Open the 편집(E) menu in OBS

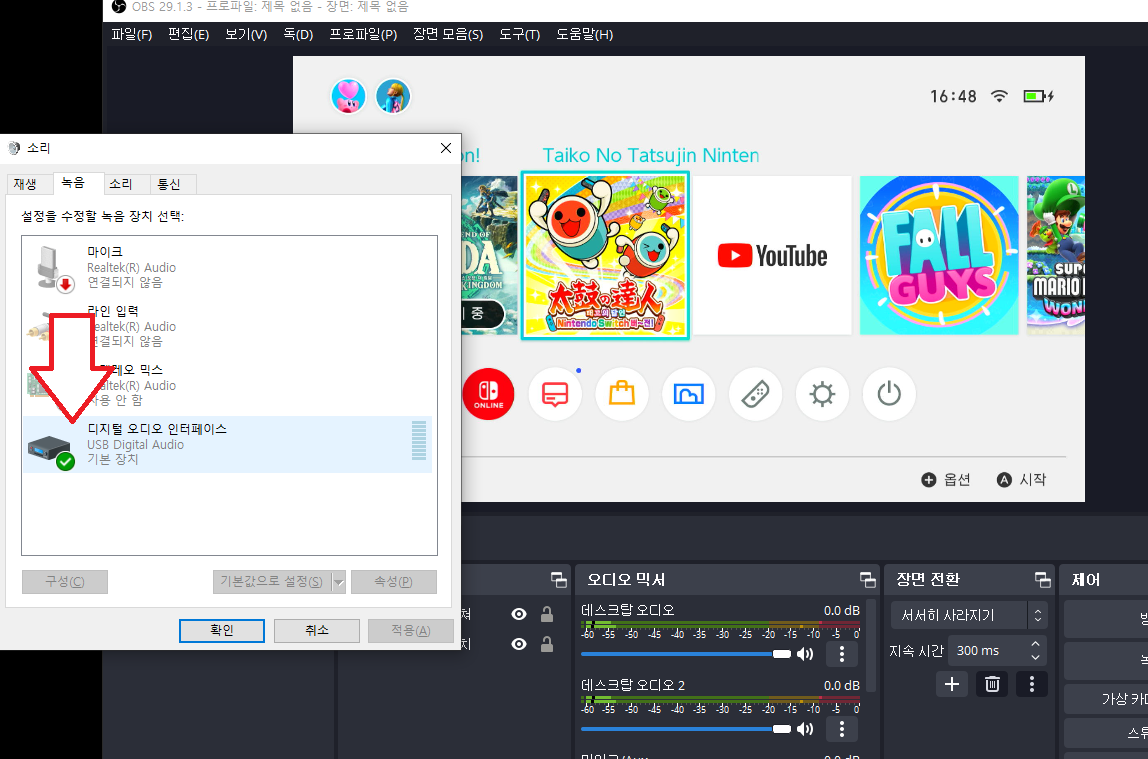coord(188,34)
